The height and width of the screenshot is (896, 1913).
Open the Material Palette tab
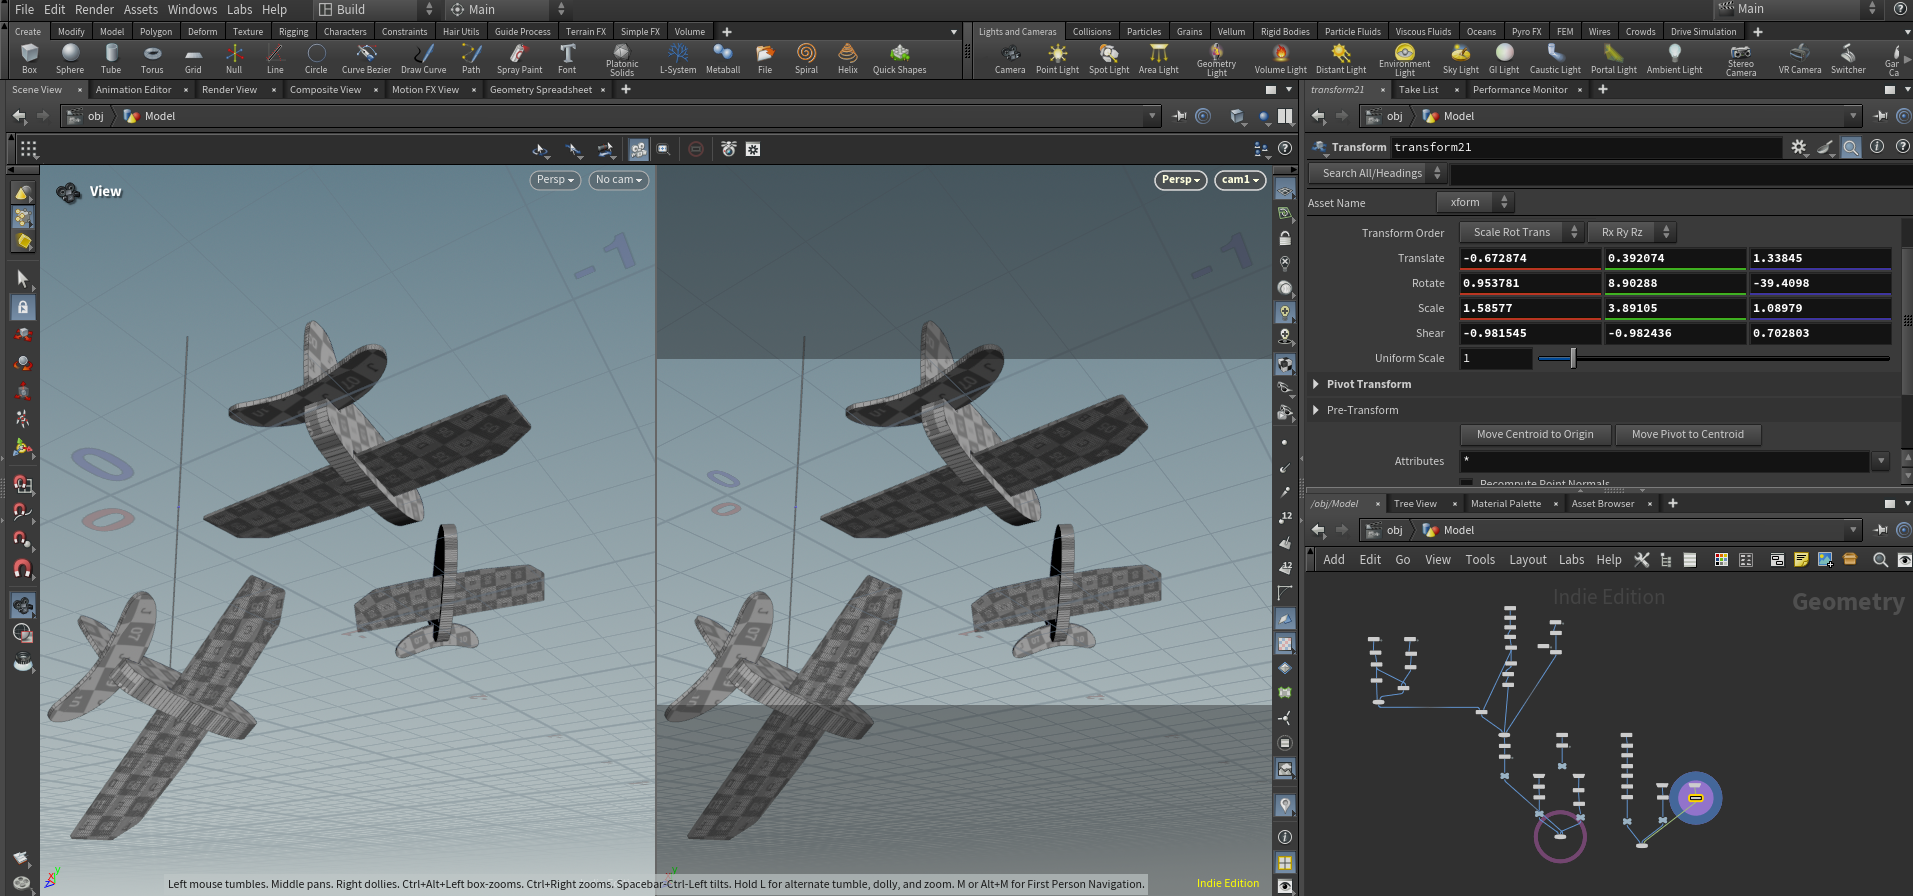click(1505, 503)
